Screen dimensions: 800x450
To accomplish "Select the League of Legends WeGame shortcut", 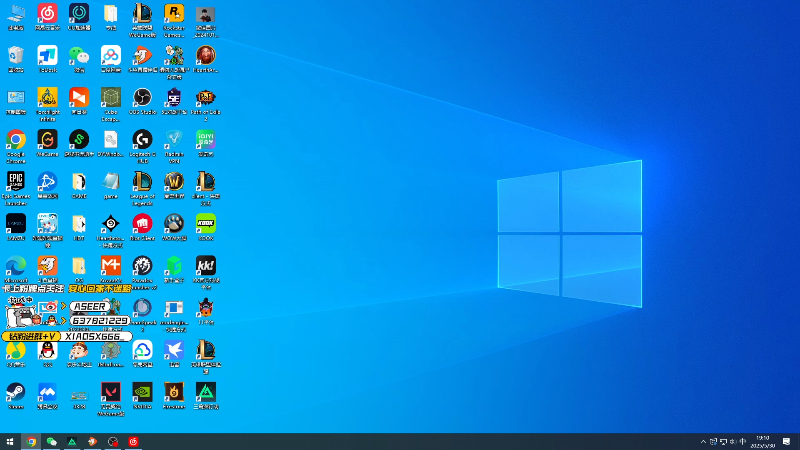I will [142, 20].
